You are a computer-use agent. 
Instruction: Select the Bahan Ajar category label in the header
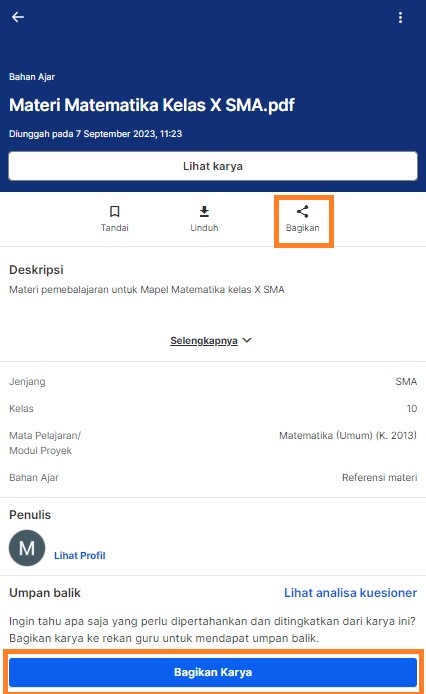point(32,77)
